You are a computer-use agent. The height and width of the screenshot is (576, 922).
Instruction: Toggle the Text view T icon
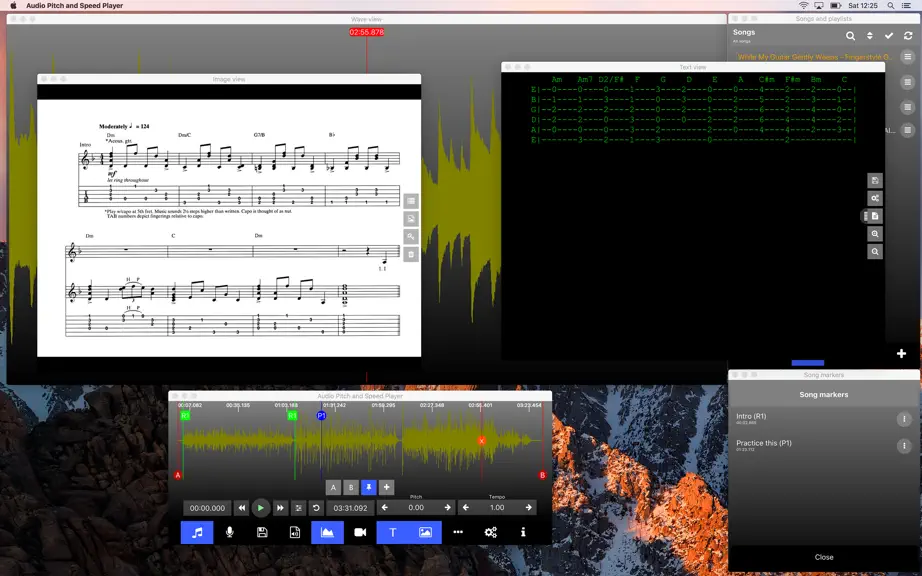(393, 532)
